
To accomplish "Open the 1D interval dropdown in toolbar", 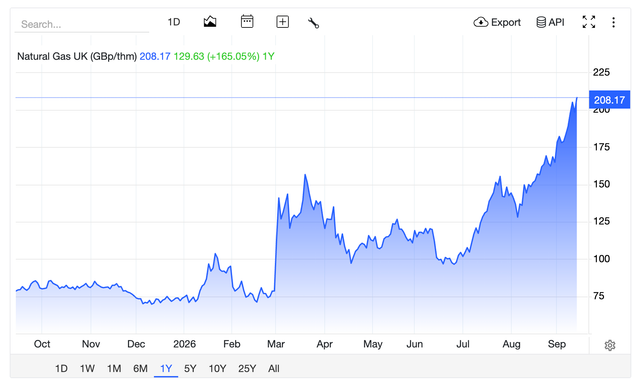I will point(174,22).
